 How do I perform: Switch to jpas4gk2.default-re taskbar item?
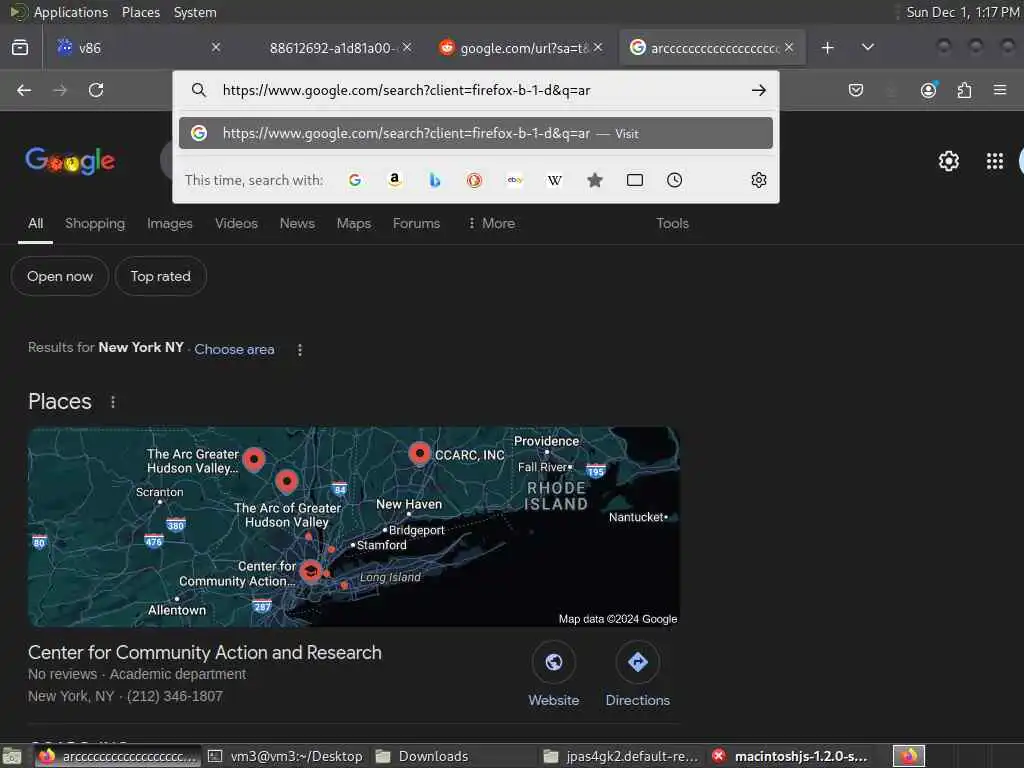pyautogui.click(x=621, y=756)
